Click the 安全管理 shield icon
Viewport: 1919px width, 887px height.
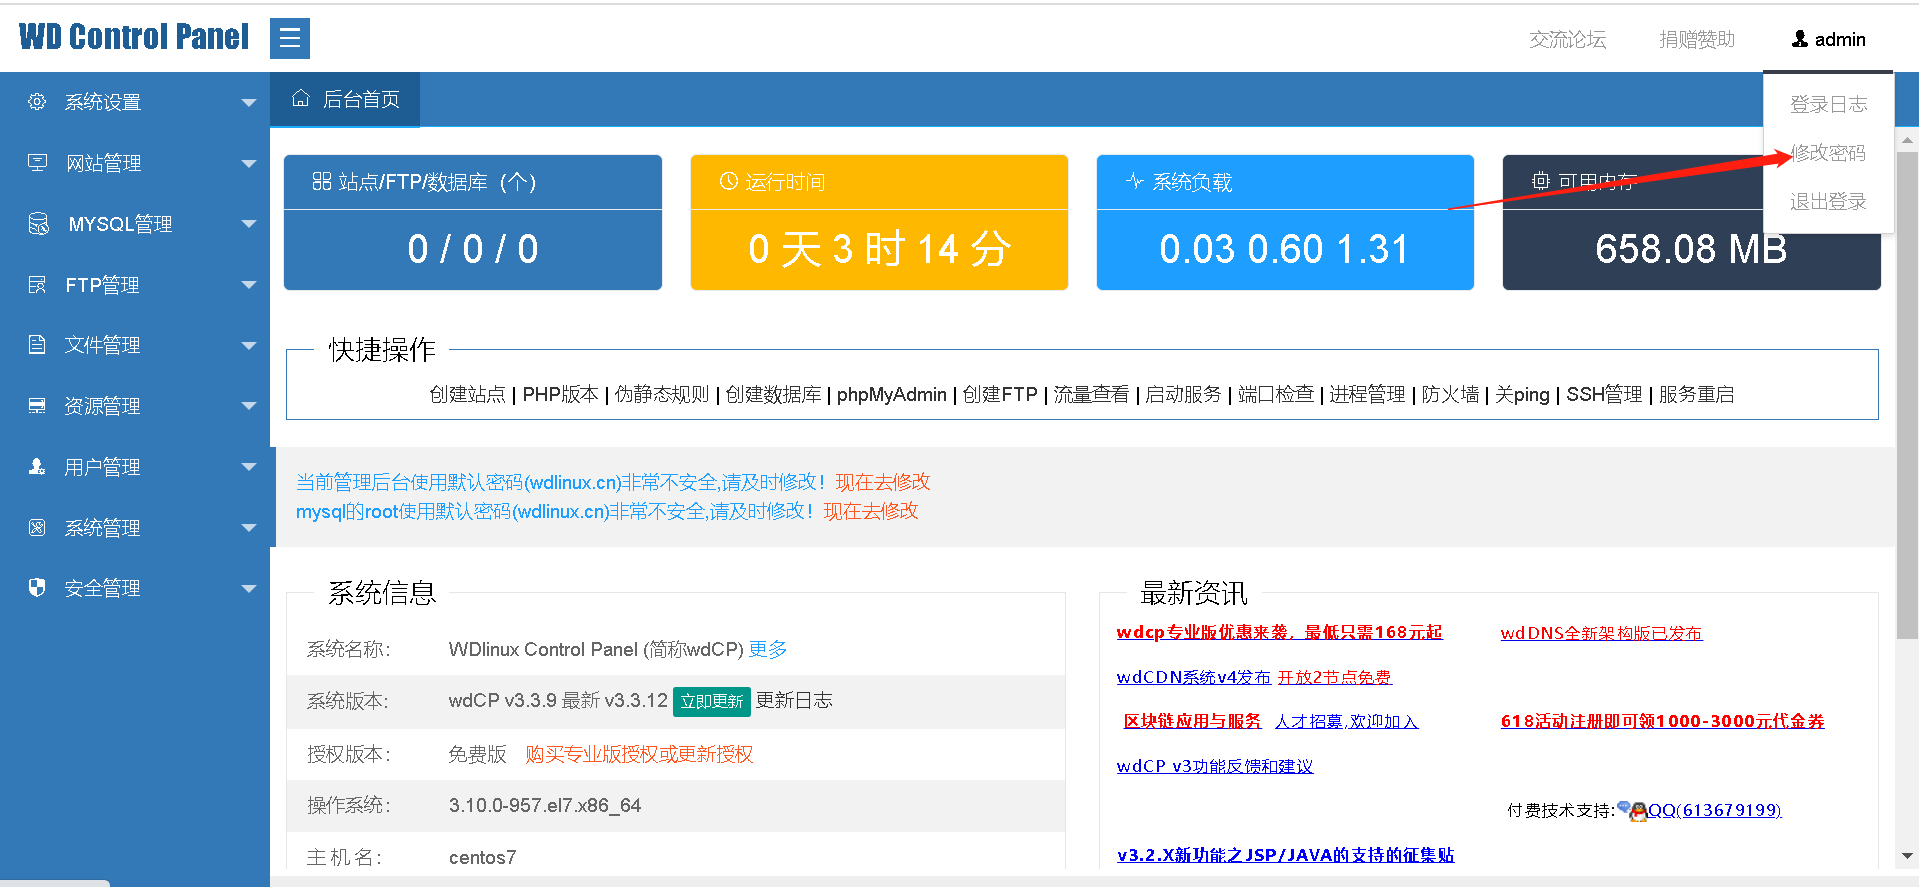[37, 587]
